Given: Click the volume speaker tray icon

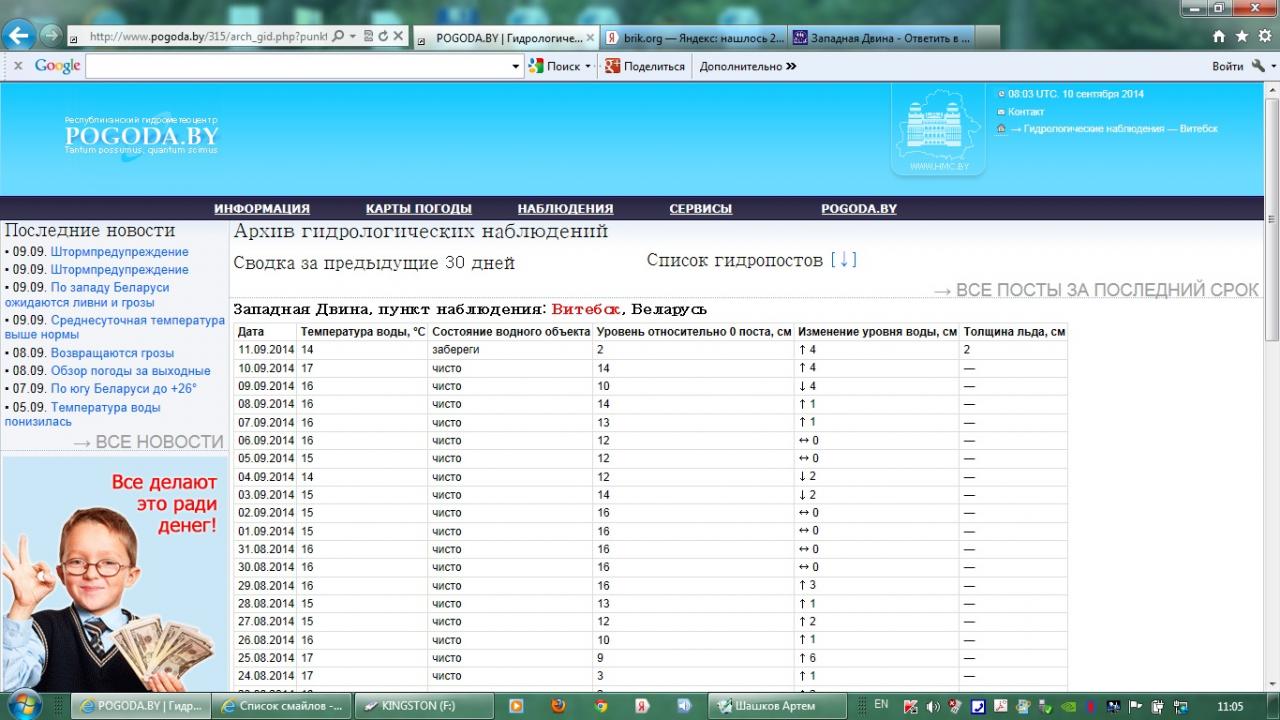Looking at the screenshot, I should pos(933,706).
